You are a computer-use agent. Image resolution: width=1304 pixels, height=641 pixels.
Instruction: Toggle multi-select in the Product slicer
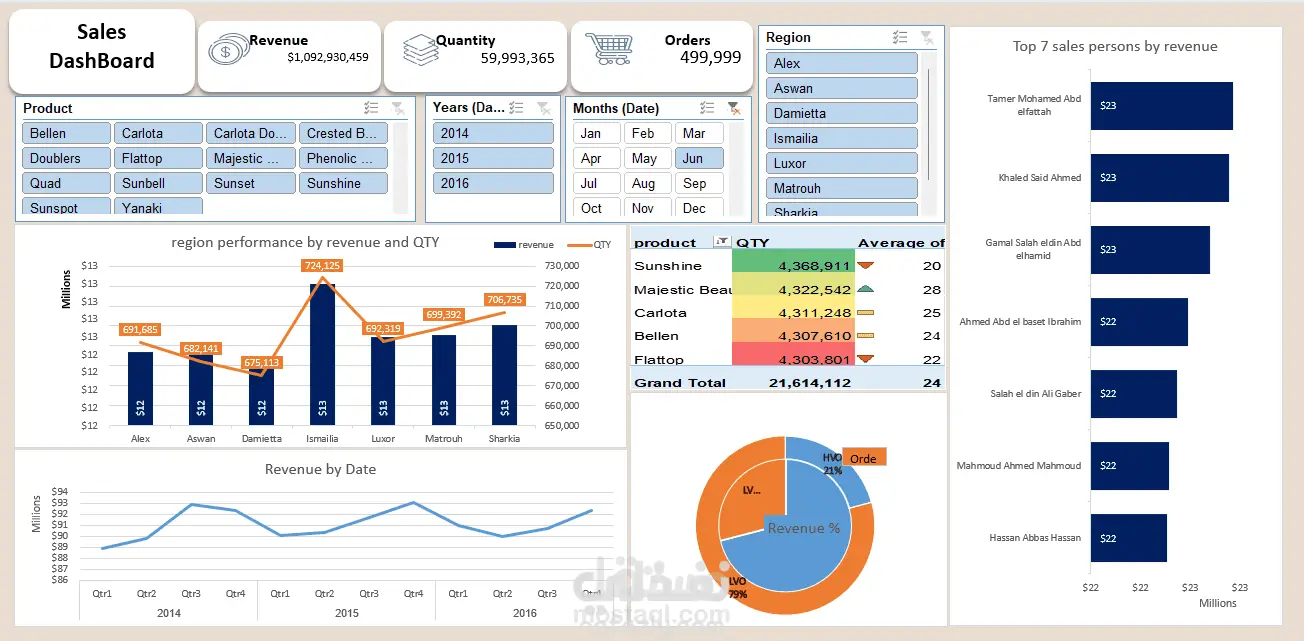371,108
